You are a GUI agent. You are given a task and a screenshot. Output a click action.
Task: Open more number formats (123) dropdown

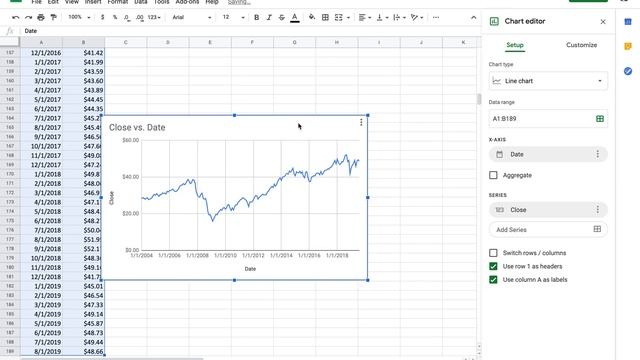point(154,18)
